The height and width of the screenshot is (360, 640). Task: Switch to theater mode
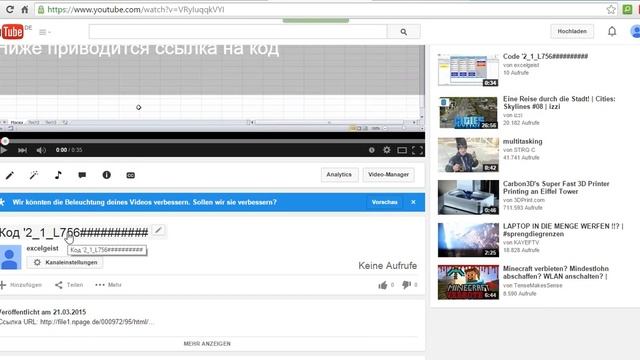point(402,150)
